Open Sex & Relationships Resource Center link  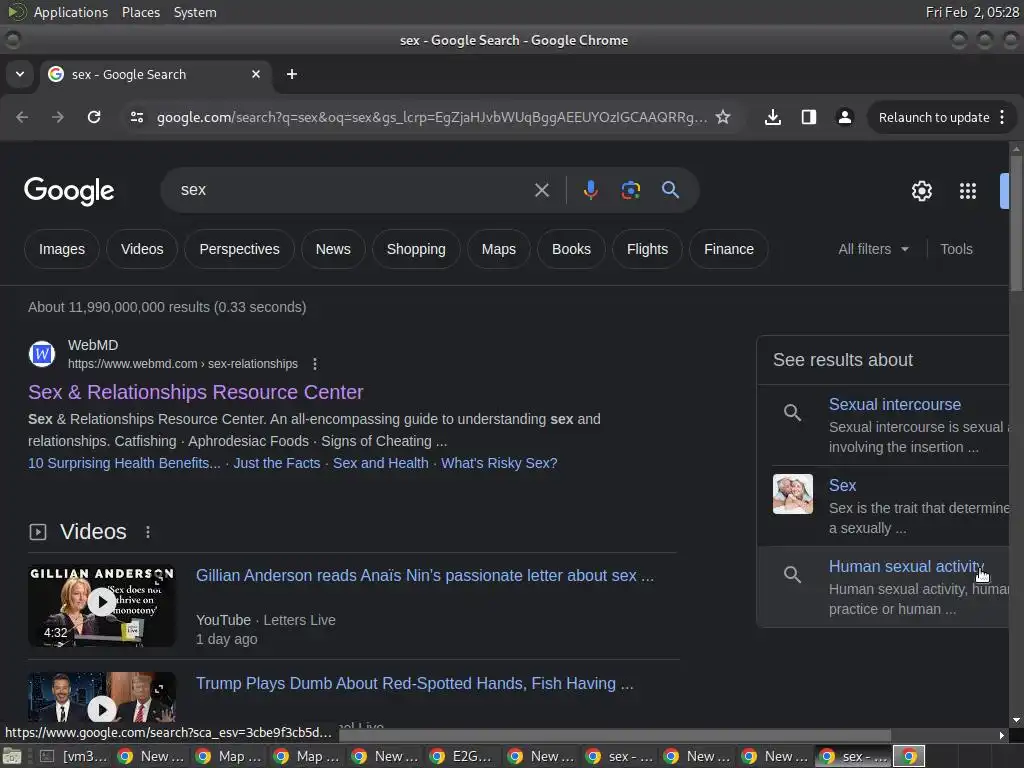(x=195, y=392)
